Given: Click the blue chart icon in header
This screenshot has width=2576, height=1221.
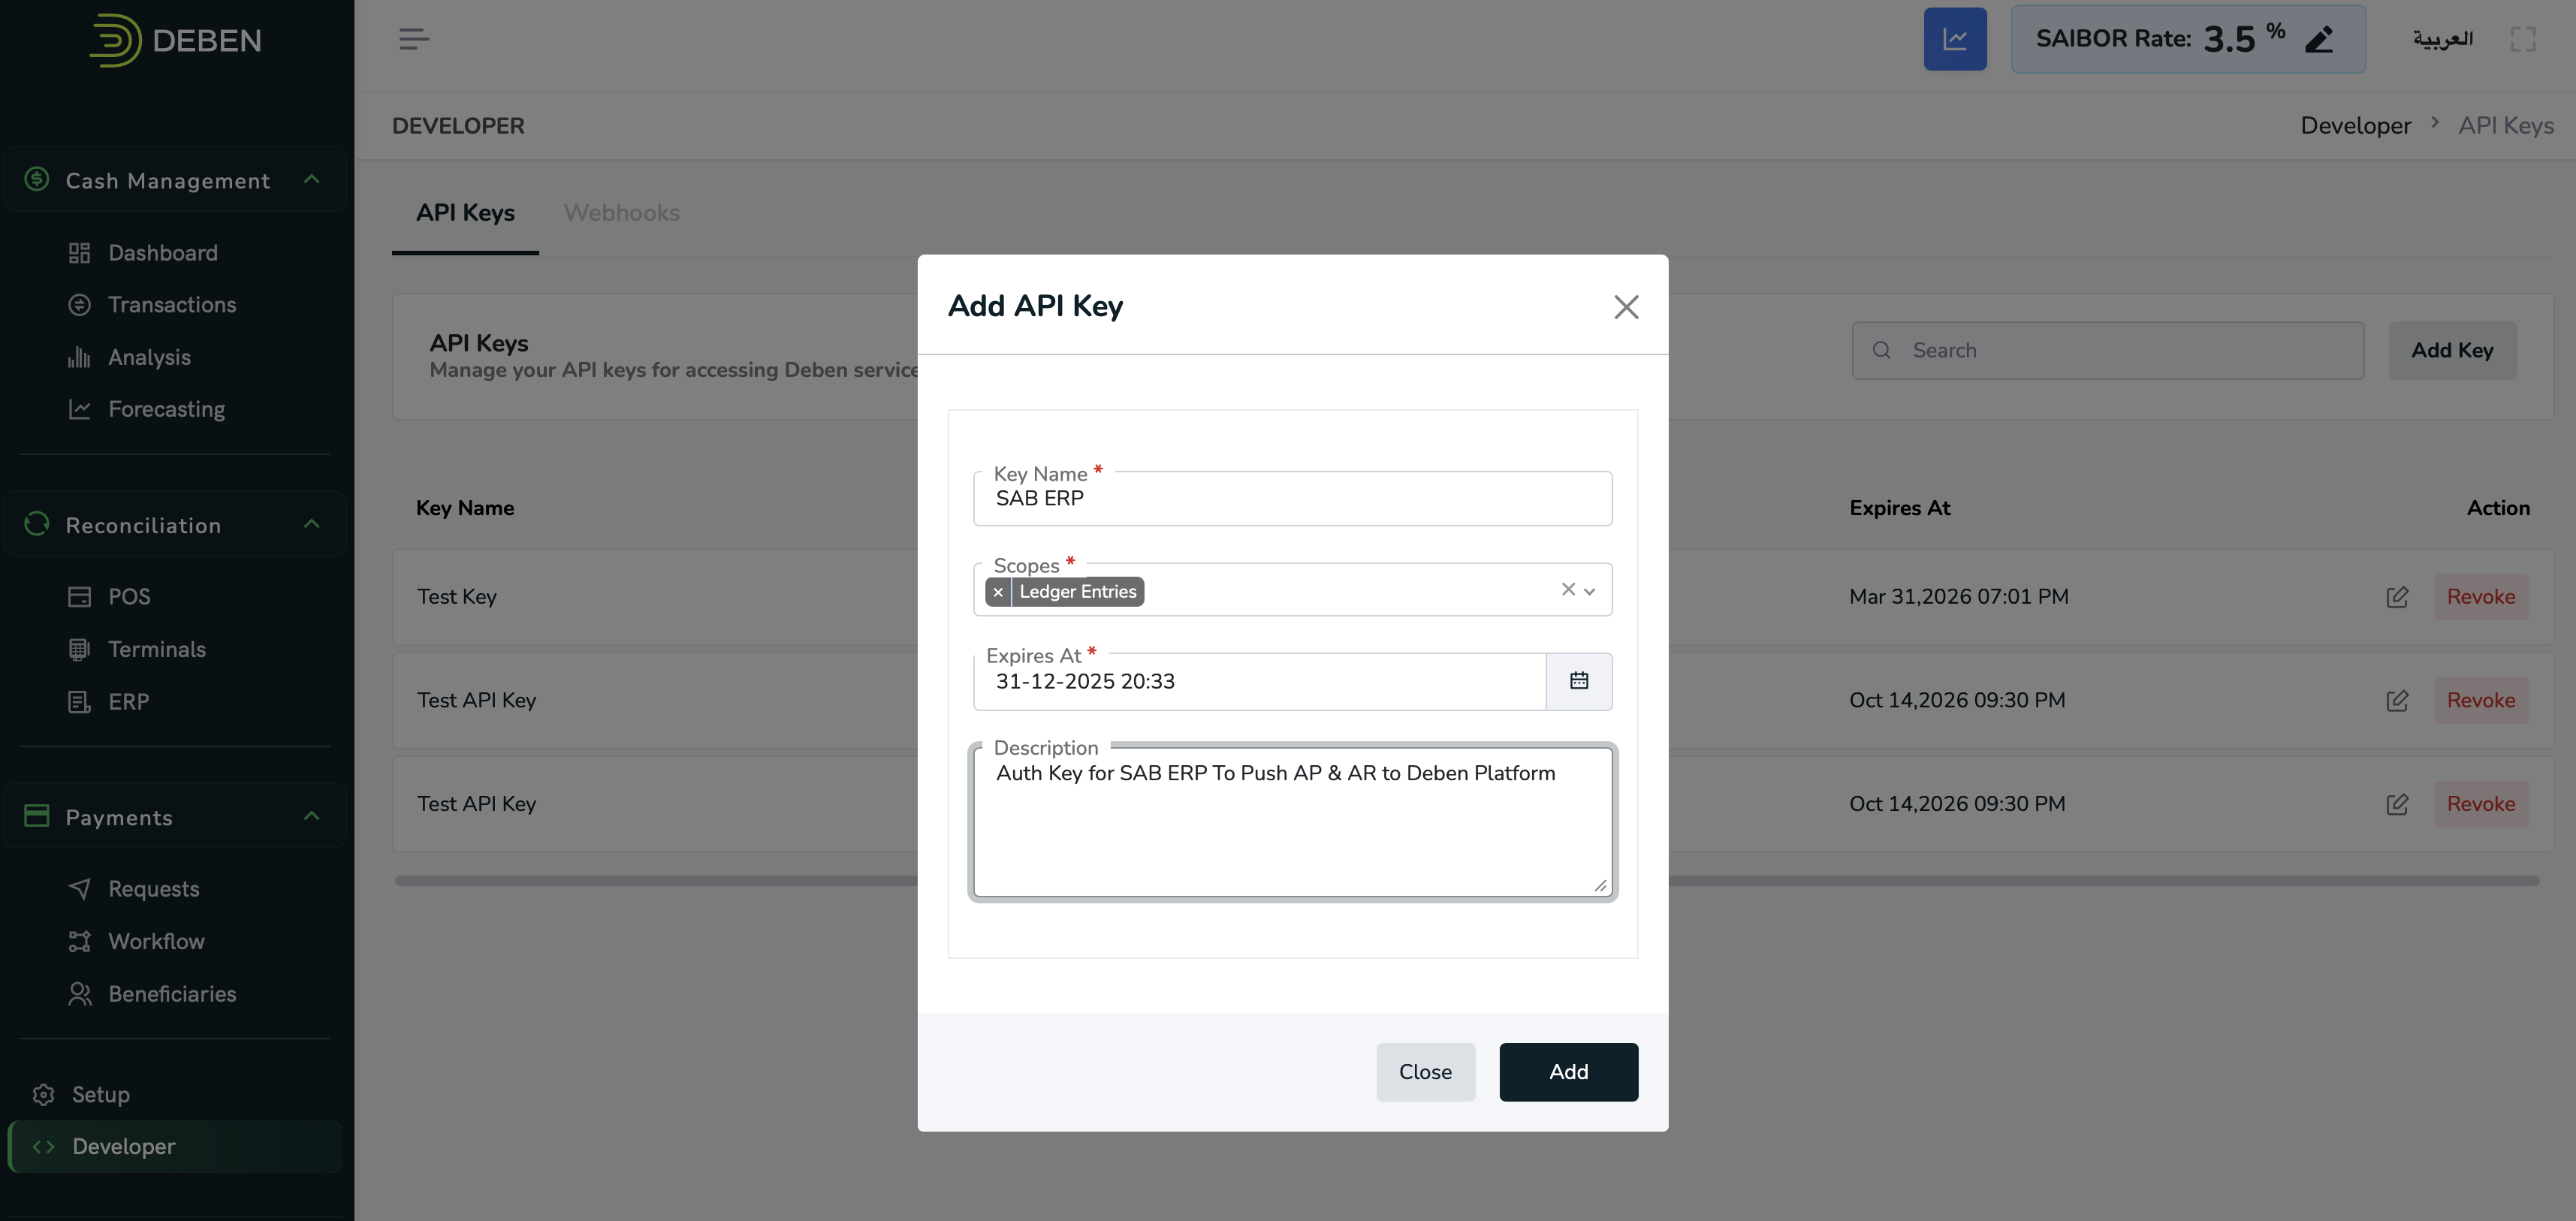Looking at the screenshot, I should pyautogui.click(x=1954, y=39).
